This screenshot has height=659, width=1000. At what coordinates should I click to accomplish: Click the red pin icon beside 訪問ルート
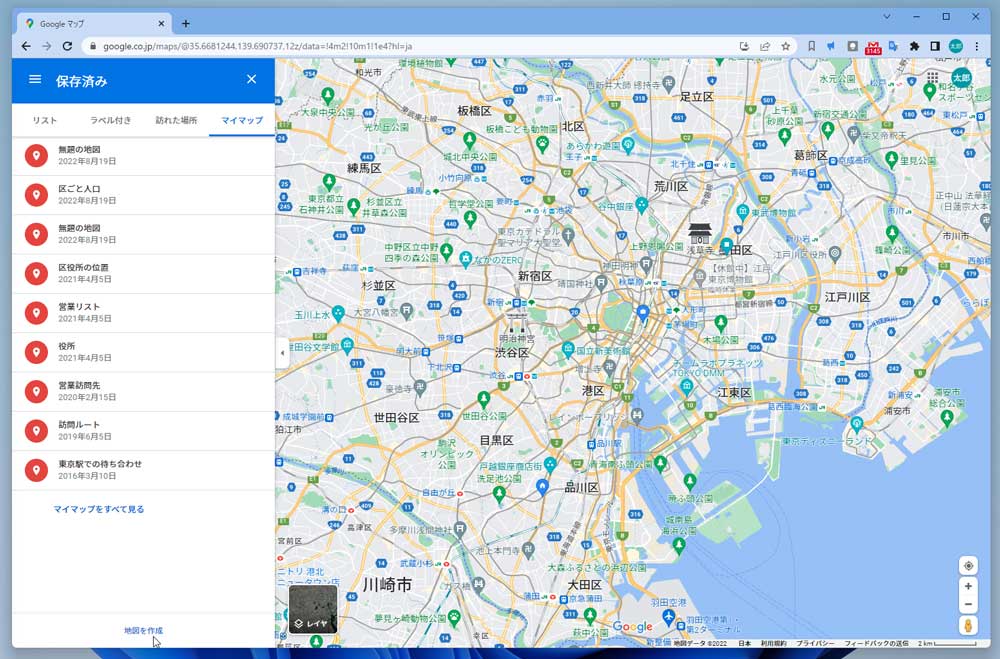(x=36, y=431)
